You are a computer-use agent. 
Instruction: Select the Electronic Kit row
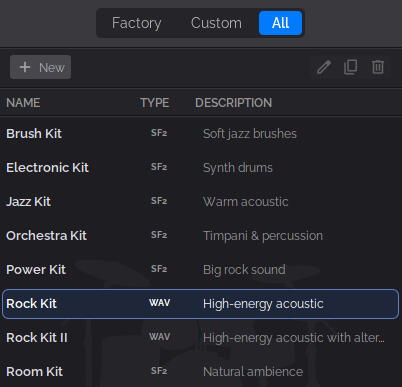[x=201, y=168]
